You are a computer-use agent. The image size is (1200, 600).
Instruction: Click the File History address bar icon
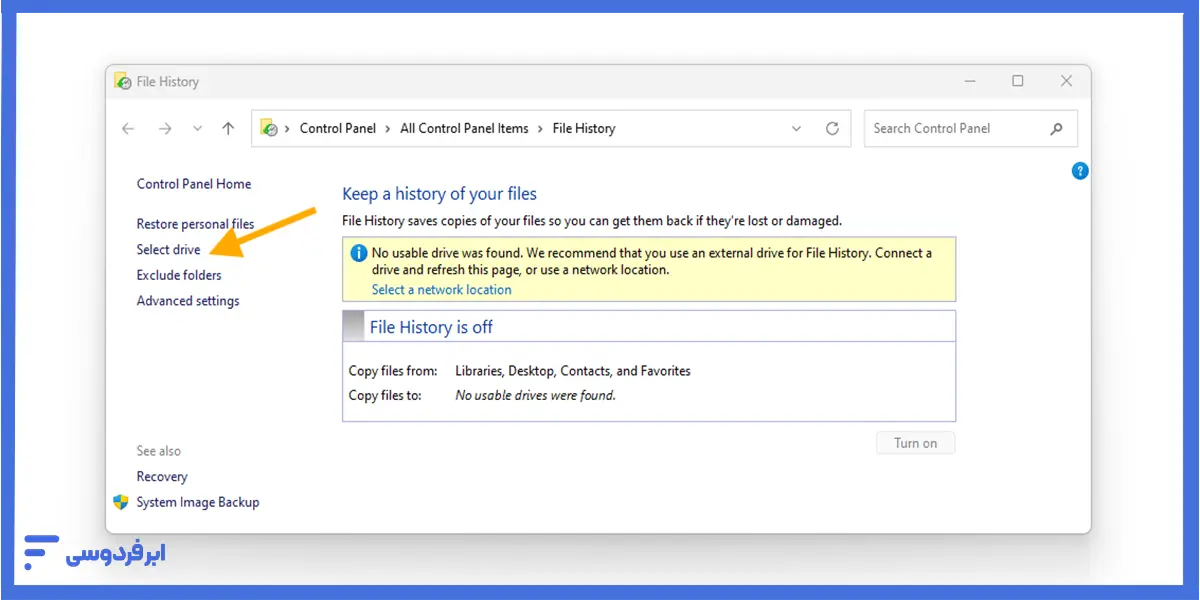[268, 128]
